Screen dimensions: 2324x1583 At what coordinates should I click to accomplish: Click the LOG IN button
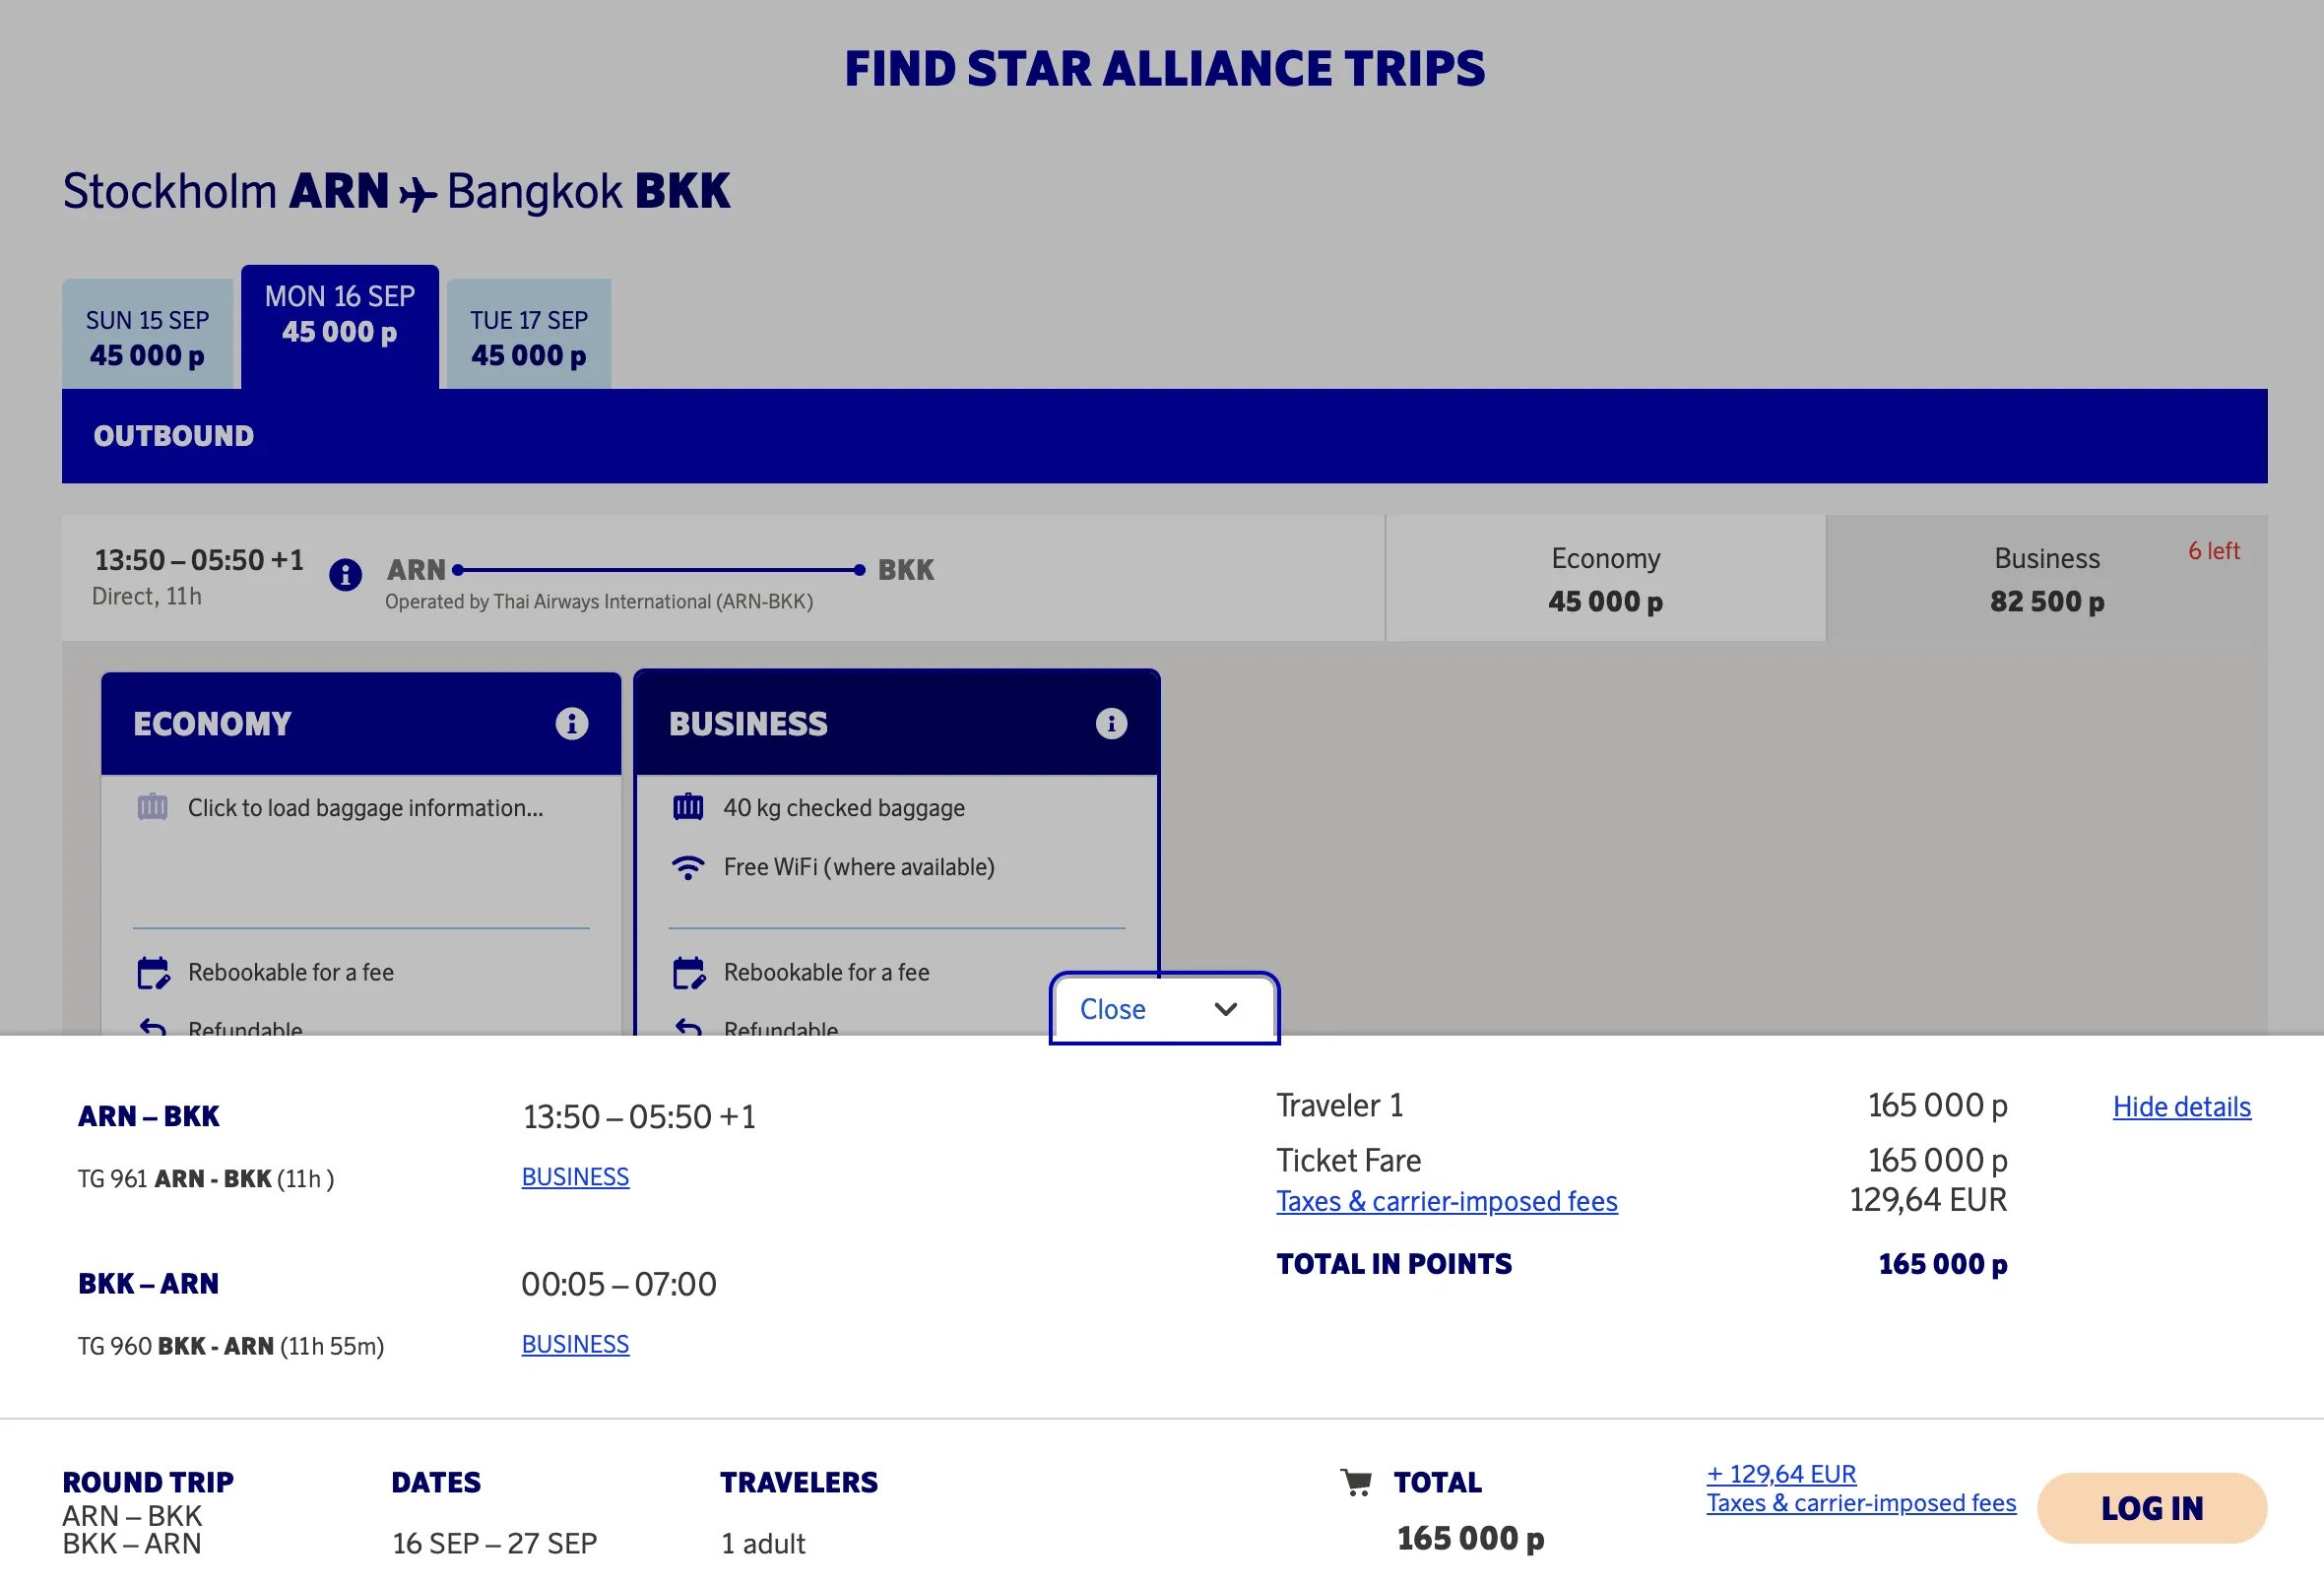point(2152,1508)
